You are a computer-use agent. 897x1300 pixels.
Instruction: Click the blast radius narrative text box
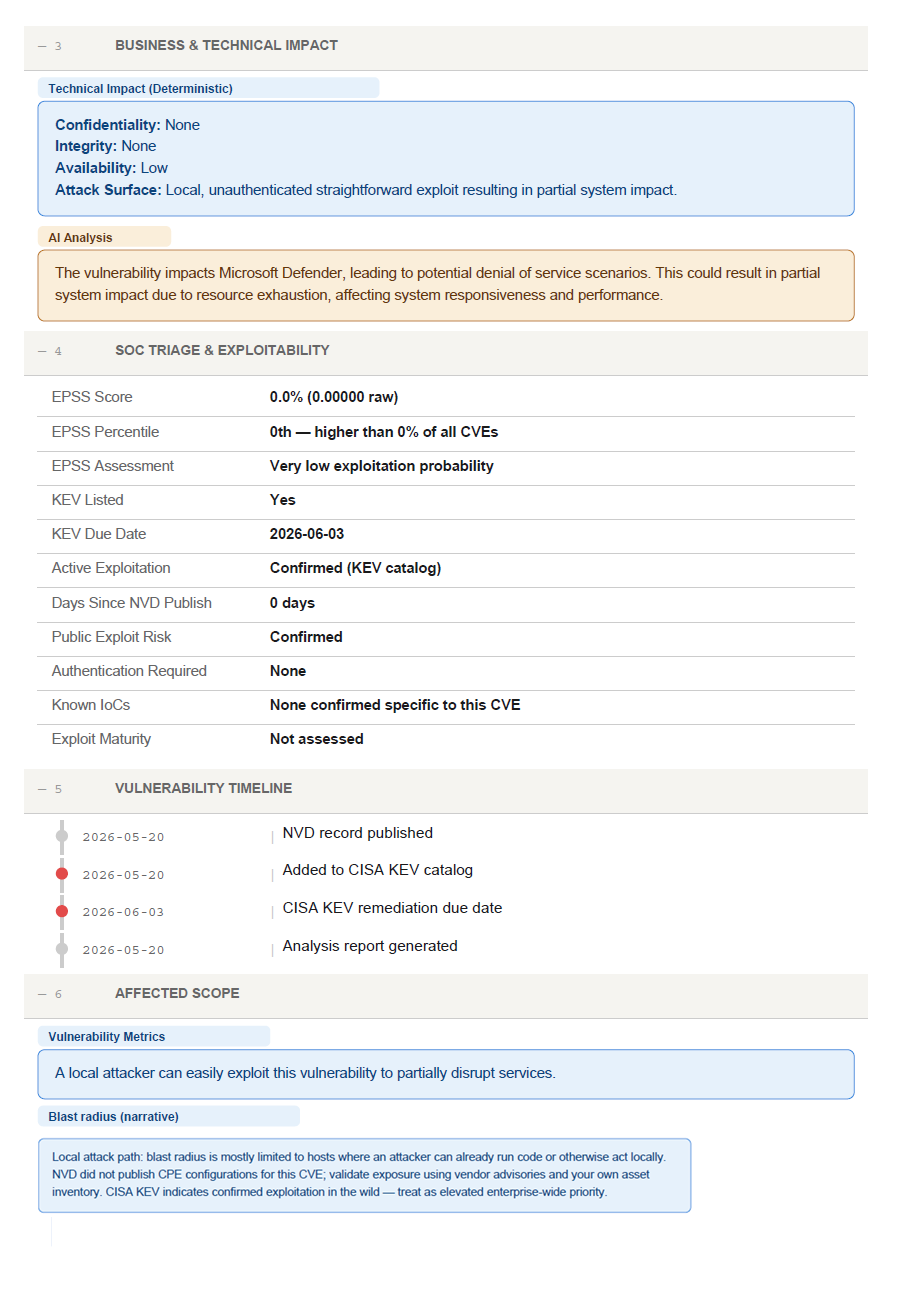click(x=364, y=1175)
